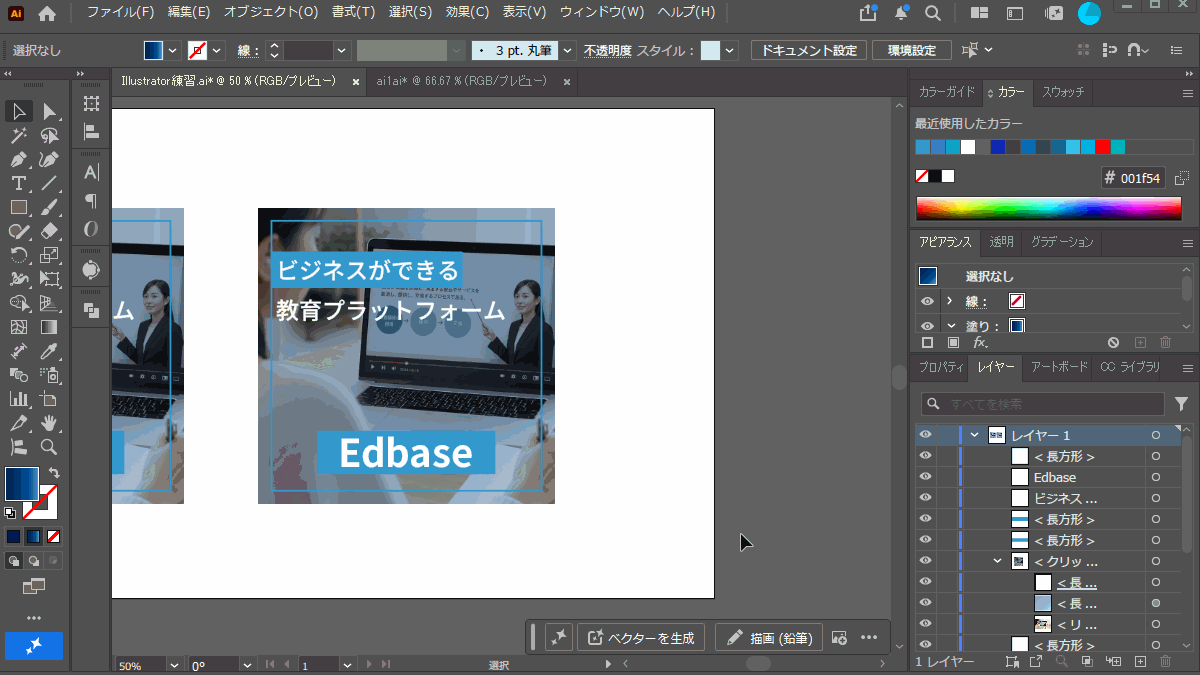
Task: Expand the 線 row in Appearance panel
Action: click(949, 301)
